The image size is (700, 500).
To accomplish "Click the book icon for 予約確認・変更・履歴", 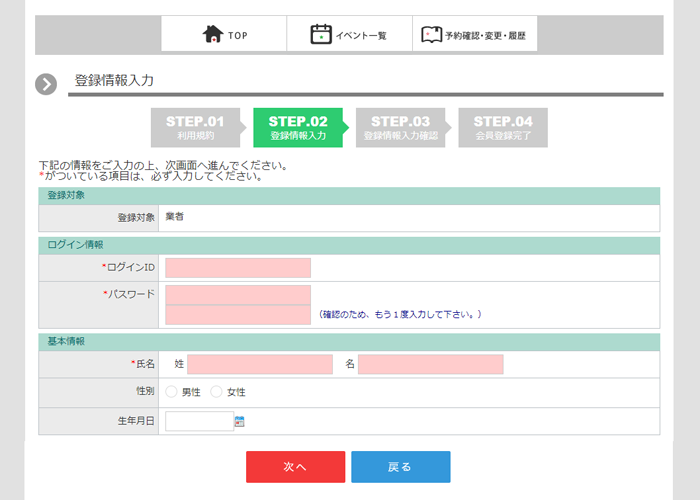I will 430,35.
